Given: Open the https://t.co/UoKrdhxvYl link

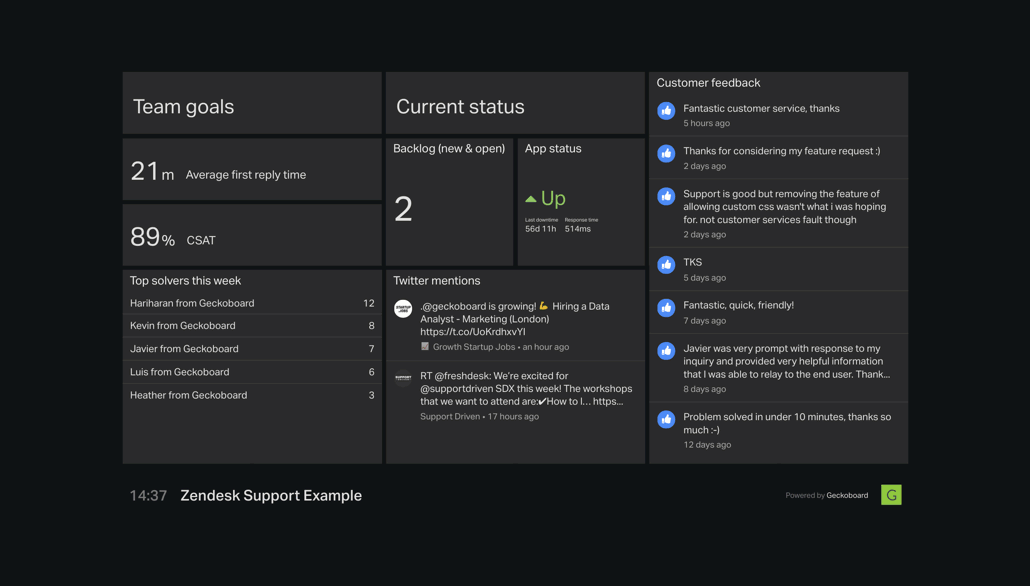Looking at the screenshot, I should click(x=473, y=332).
